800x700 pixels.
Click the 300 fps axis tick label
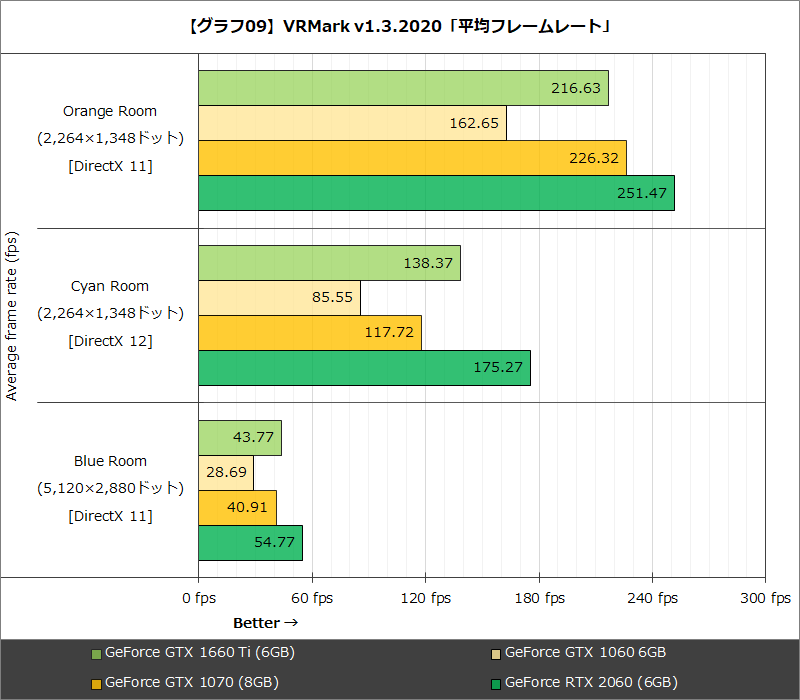pyautogui.click(x=763, y=597)
